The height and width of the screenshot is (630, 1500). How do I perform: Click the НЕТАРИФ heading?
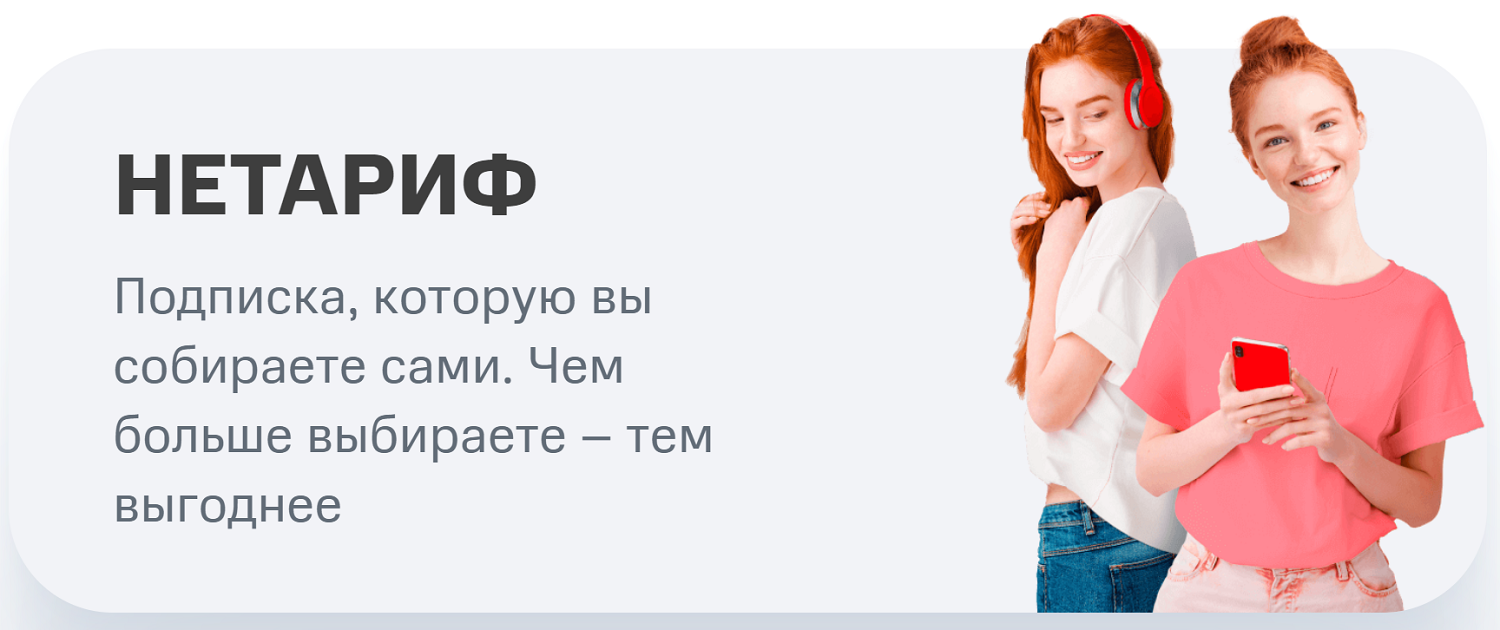coord(326,187)
